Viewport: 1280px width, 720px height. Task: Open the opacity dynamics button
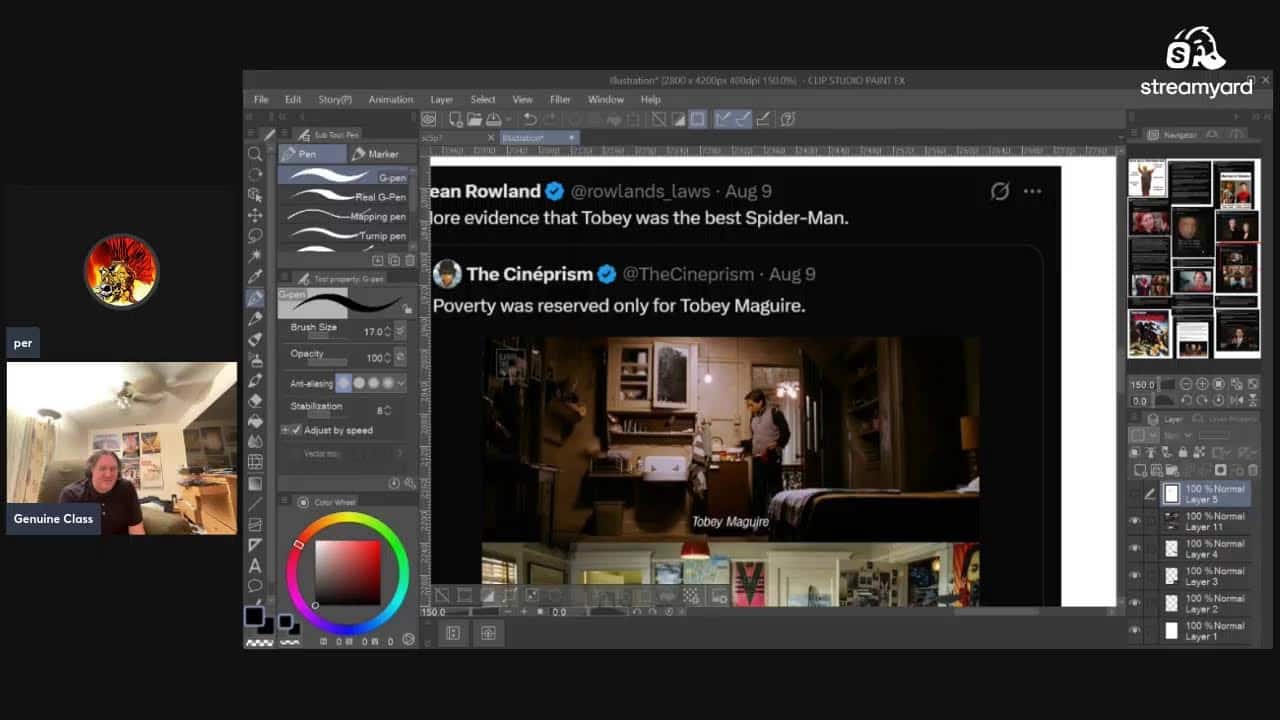click(401, 357)
